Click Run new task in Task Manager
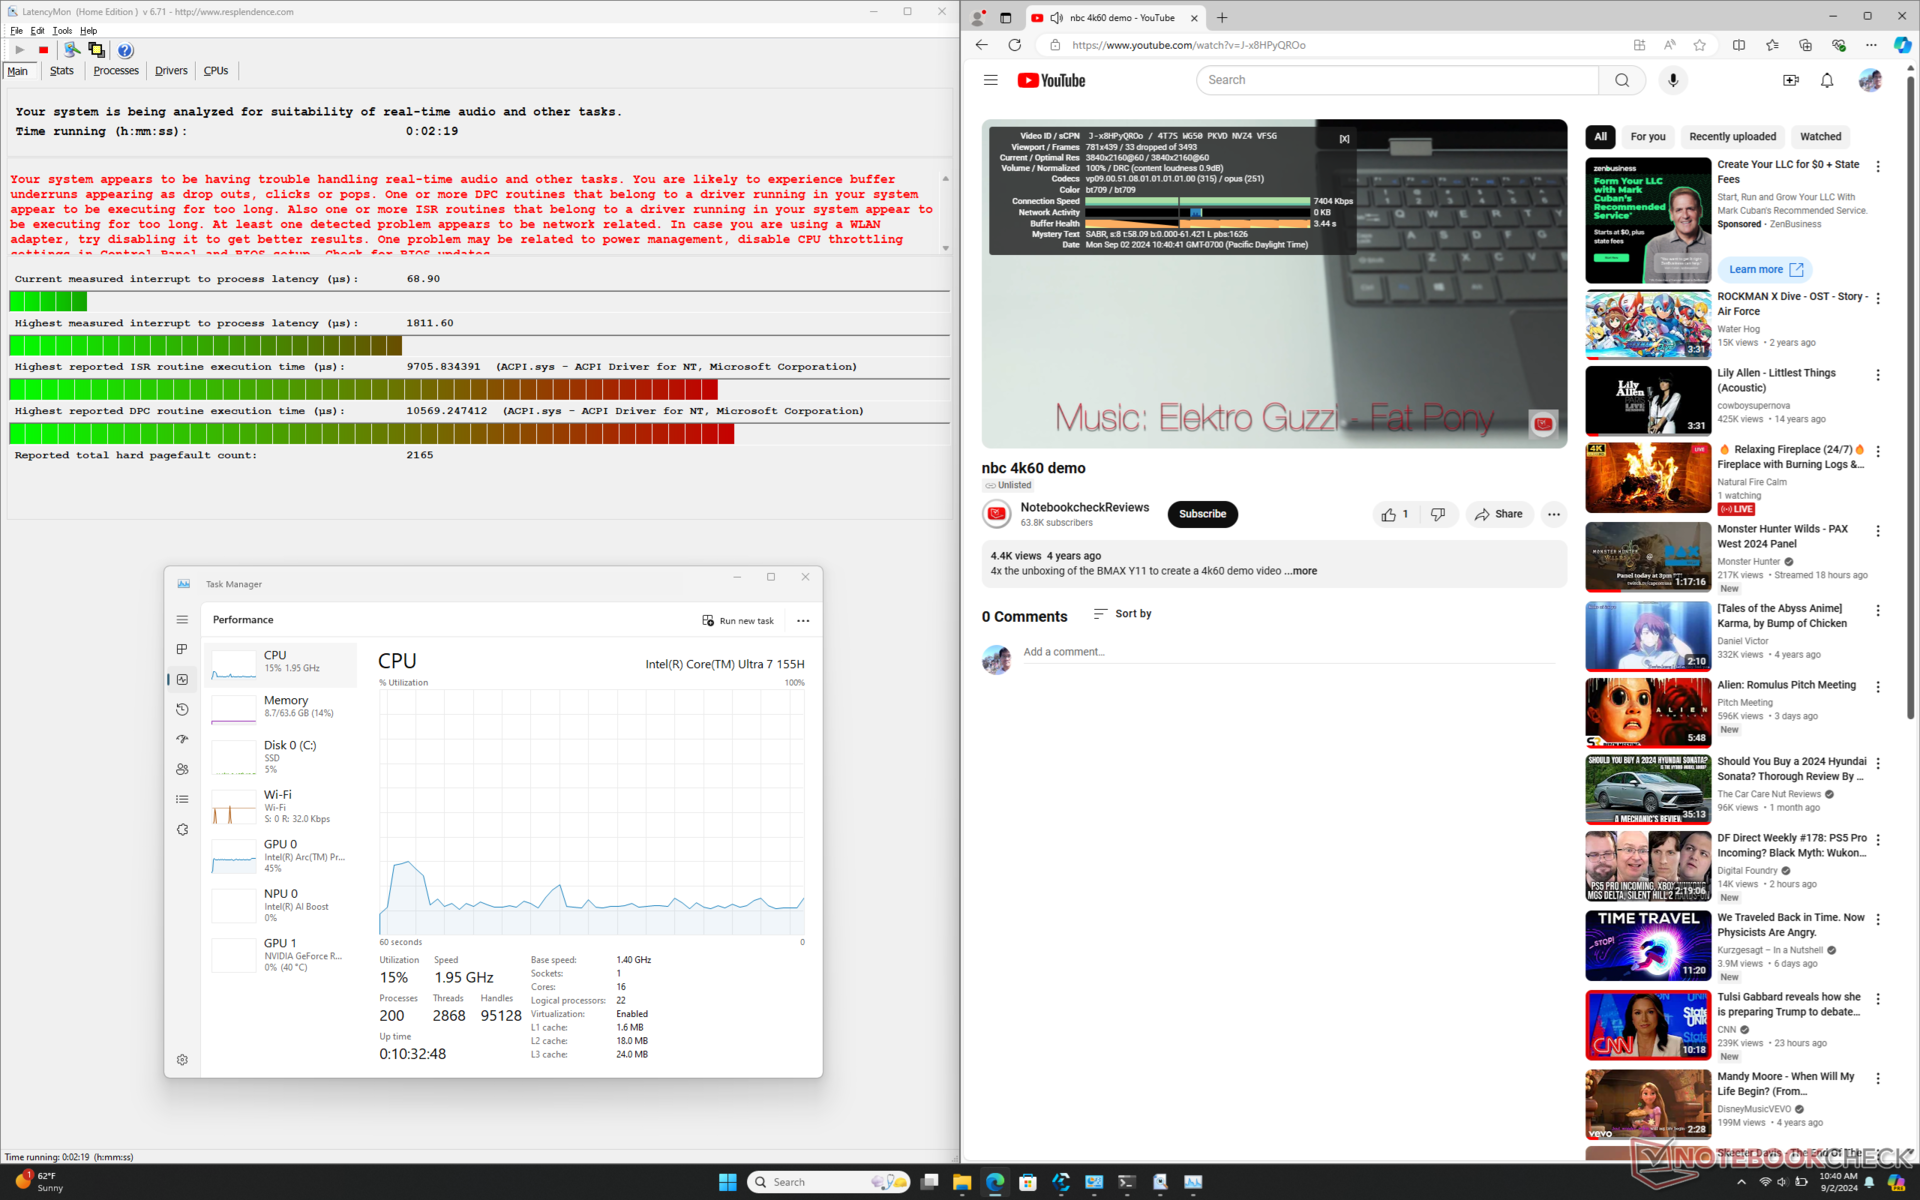 (738, 621)
